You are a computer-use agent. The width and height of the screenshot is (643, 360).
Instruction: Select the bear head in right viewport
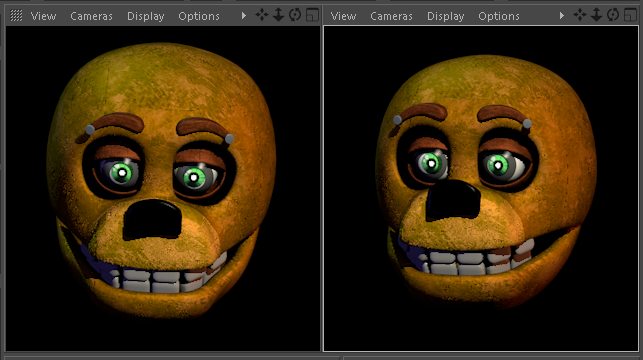click(486, 182)
